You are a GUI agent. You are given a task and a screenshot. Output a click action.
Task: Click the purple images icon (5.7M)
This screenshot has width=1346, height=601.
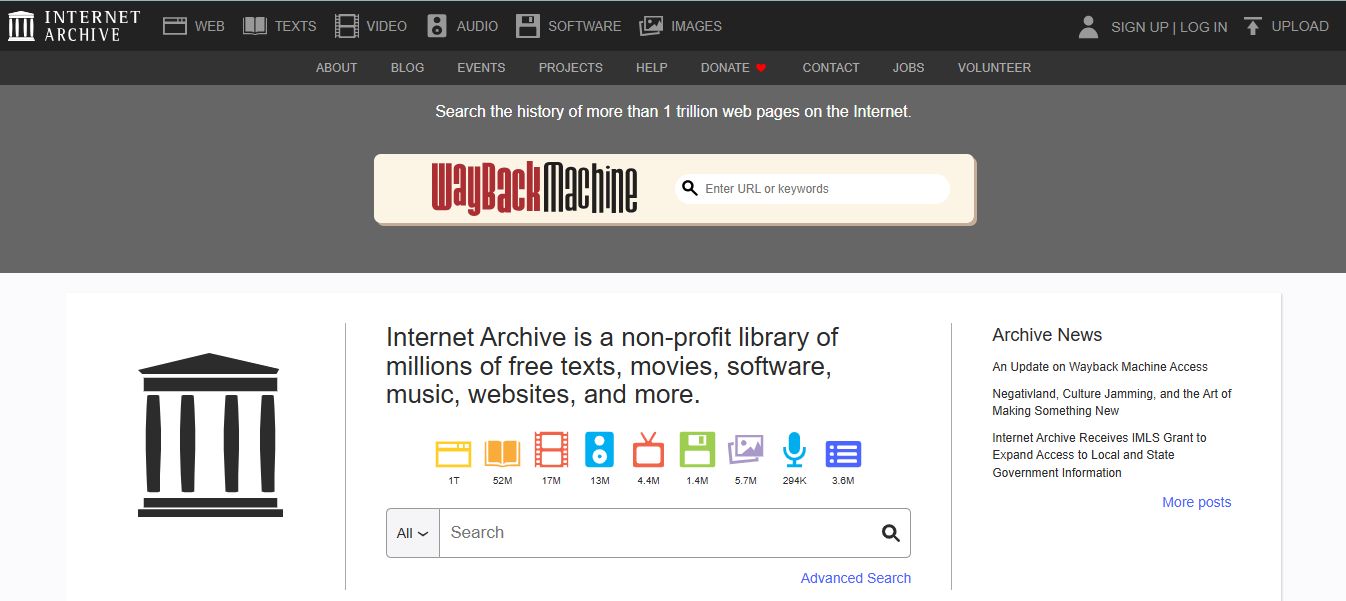pyautogui.click(x=746, y=450)
